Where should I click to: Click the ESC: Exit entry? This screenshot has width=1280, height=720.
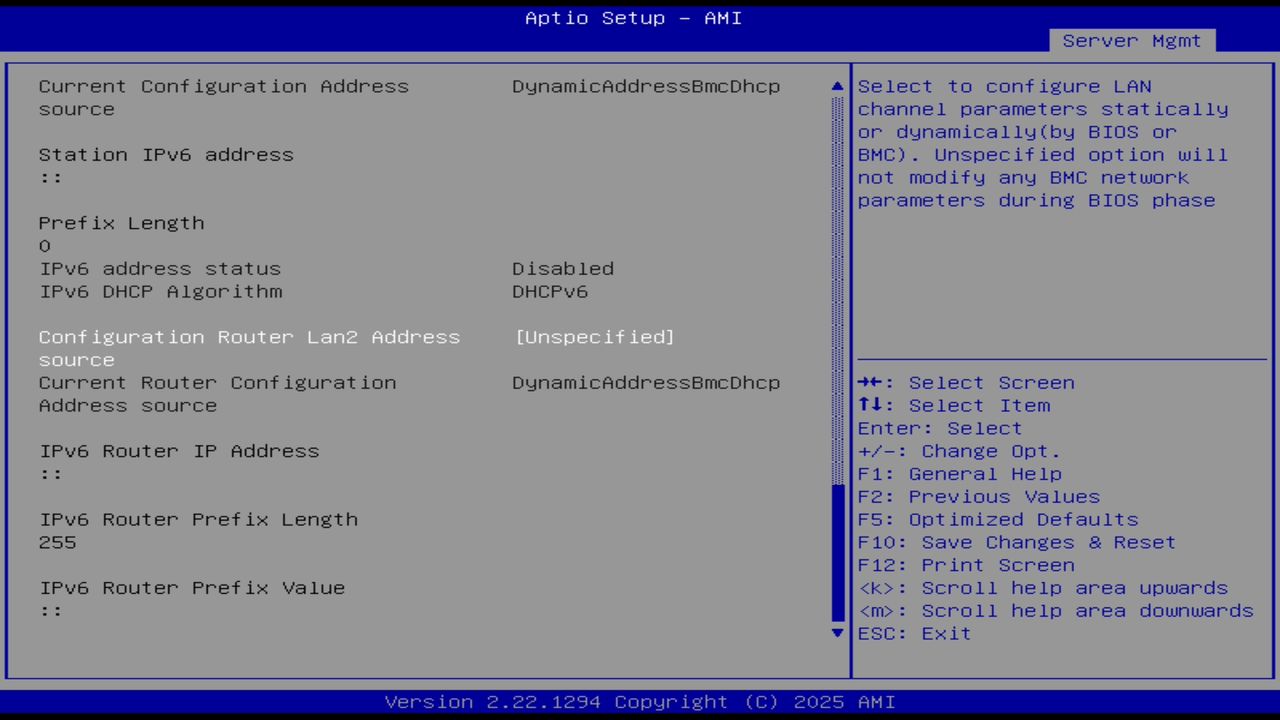913,633
